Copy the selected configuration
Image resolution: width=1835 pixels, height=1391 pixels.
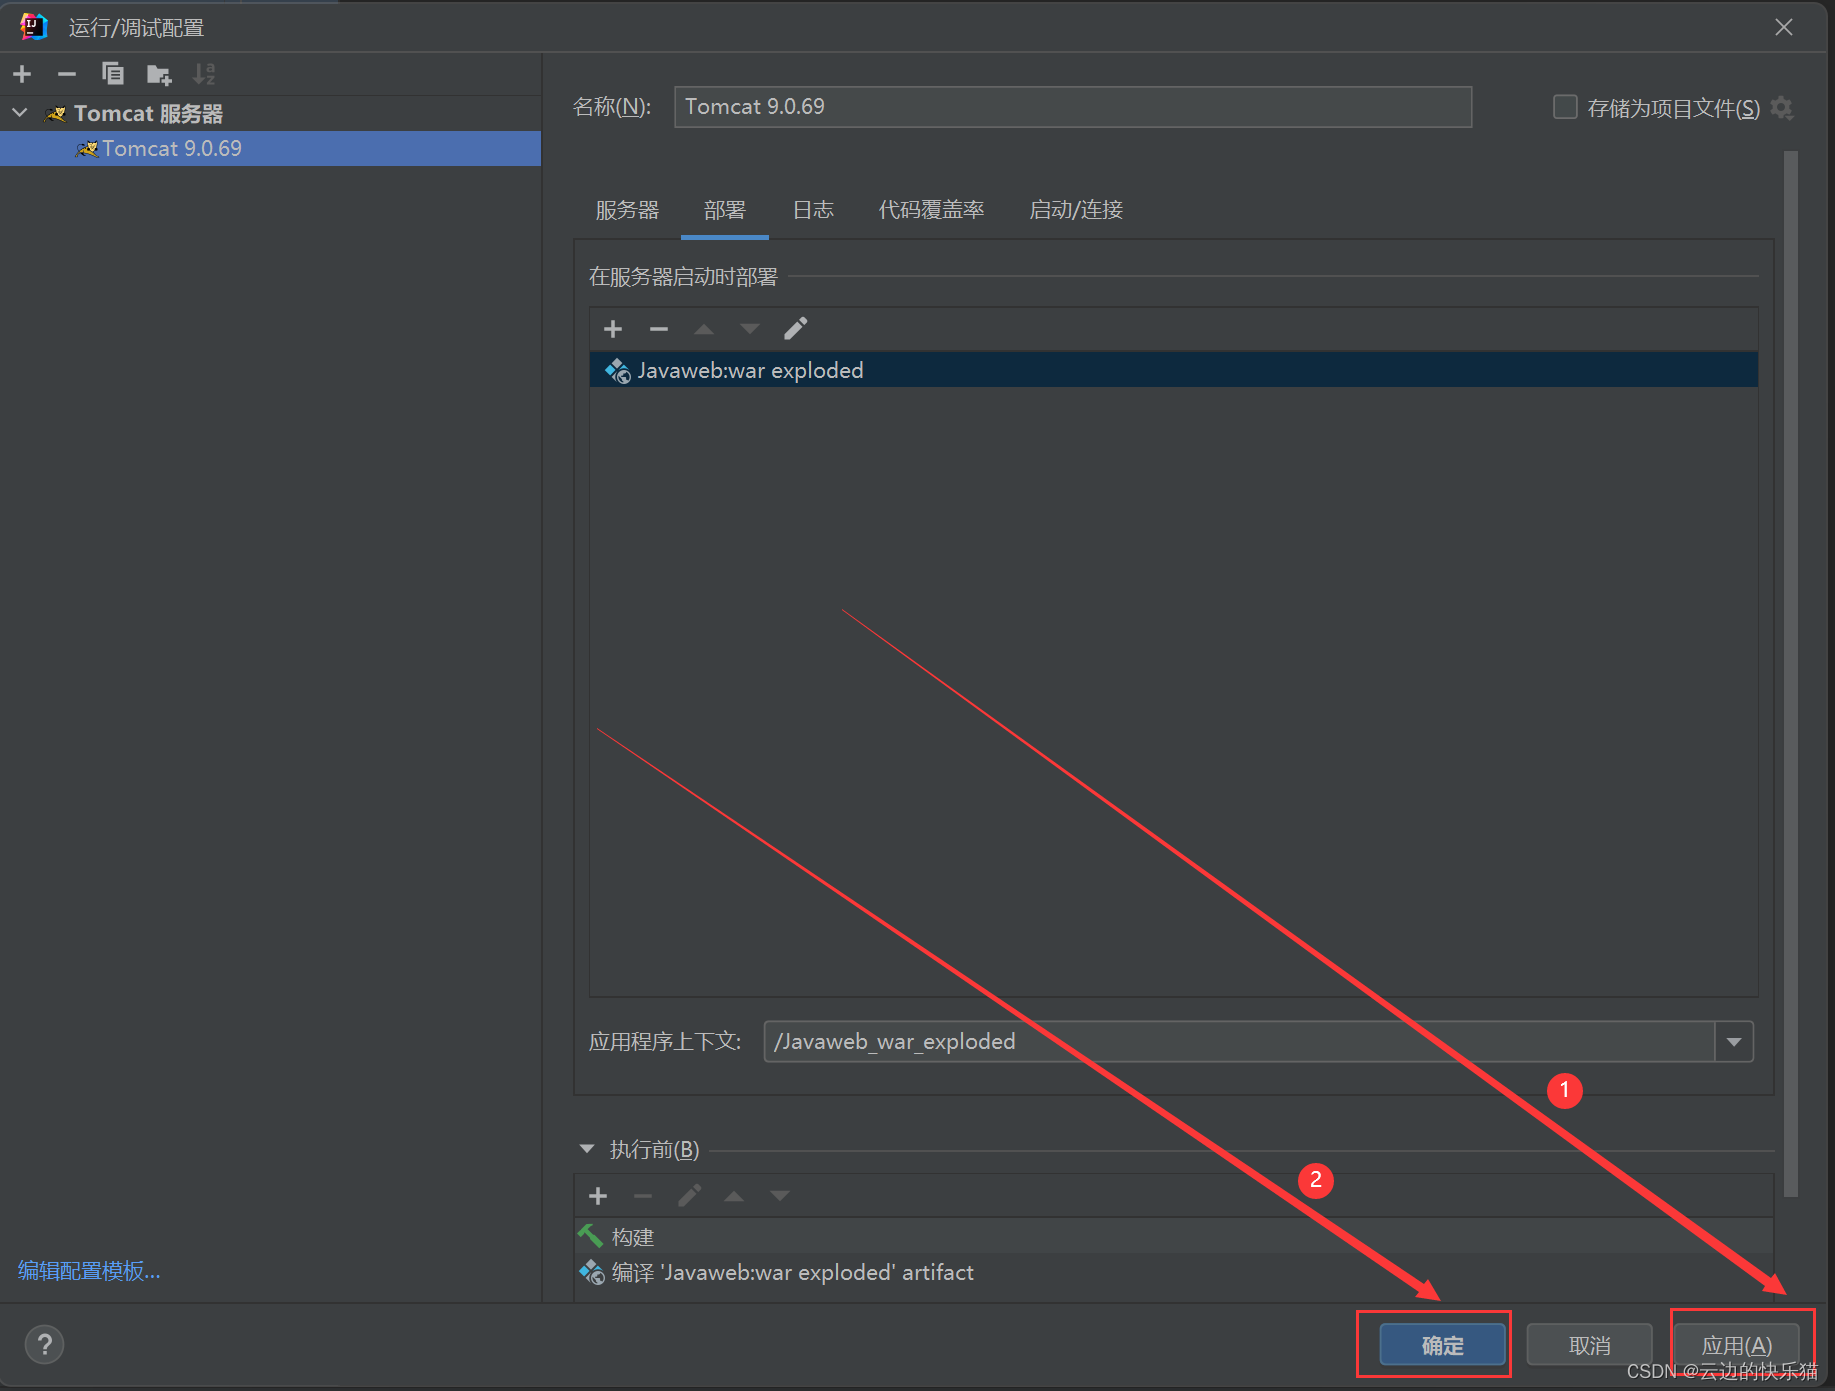113,74
